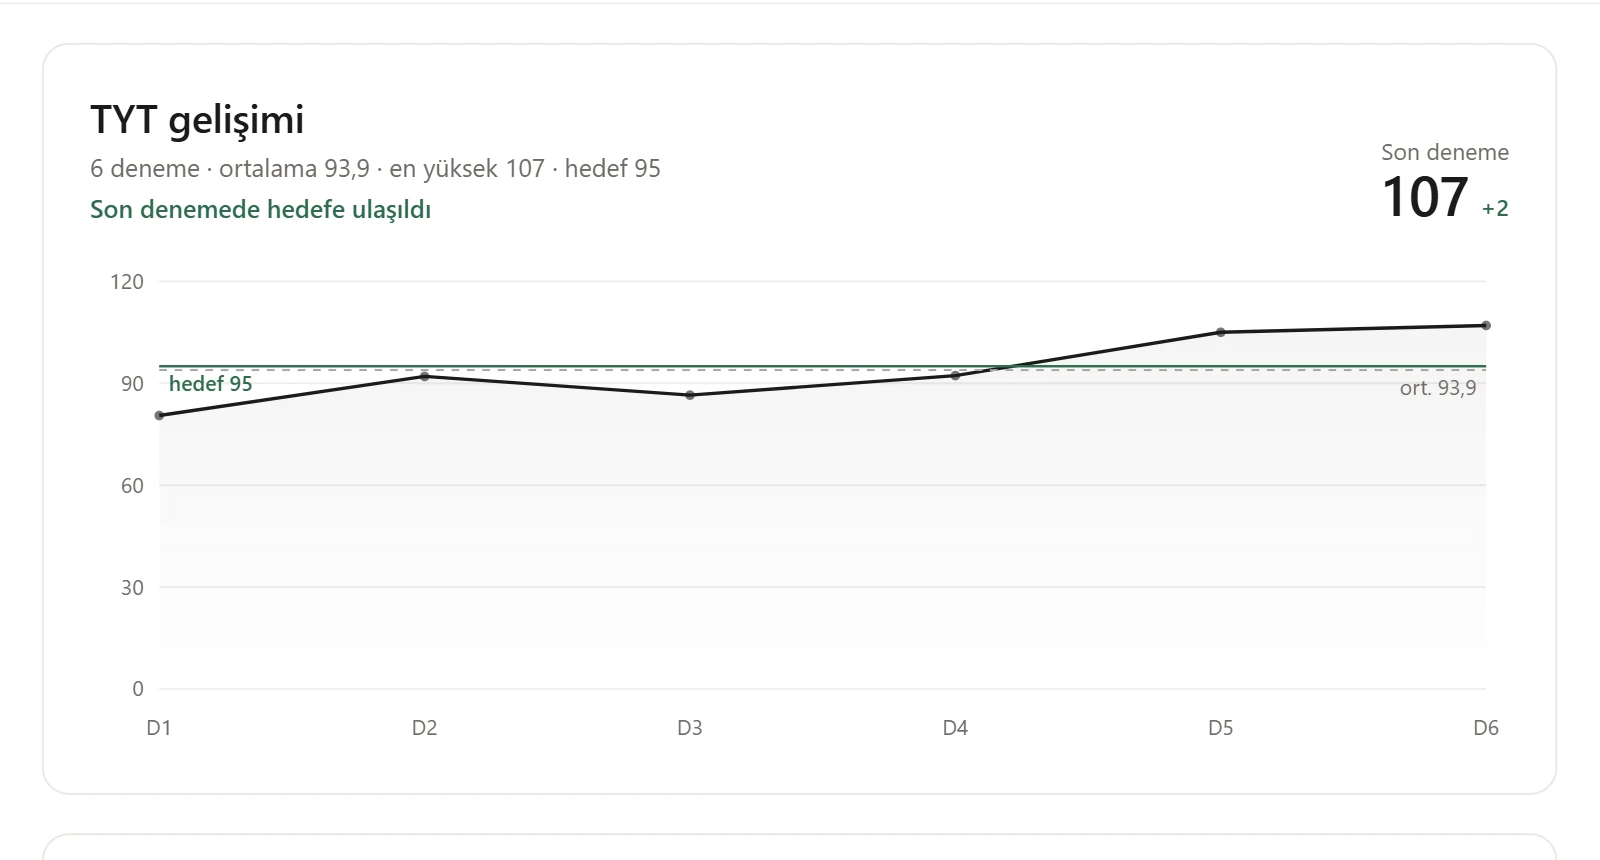Click the D2 x-axis label

[425, 727]
